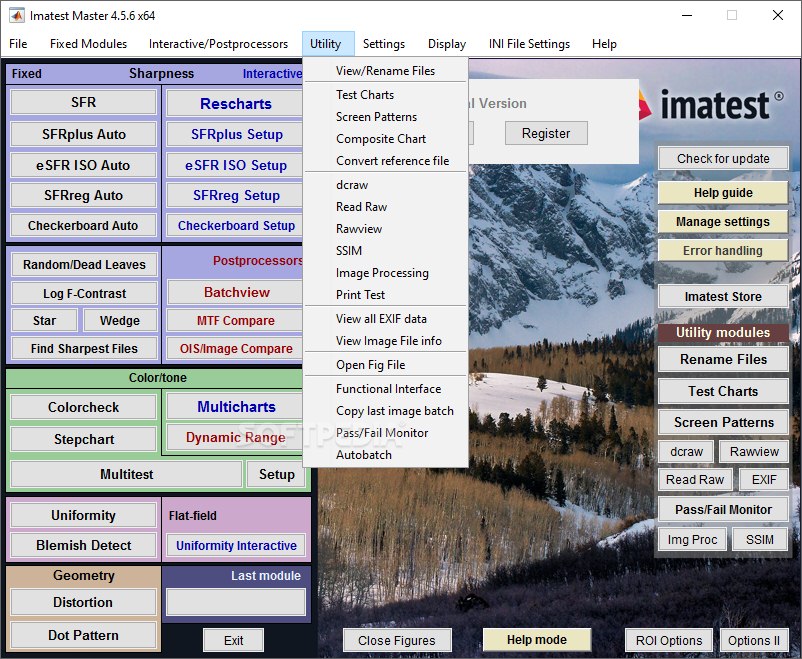This screenshot has height=659, width=802.
Task: Run Multitest
Action: [x=126, y=474]
